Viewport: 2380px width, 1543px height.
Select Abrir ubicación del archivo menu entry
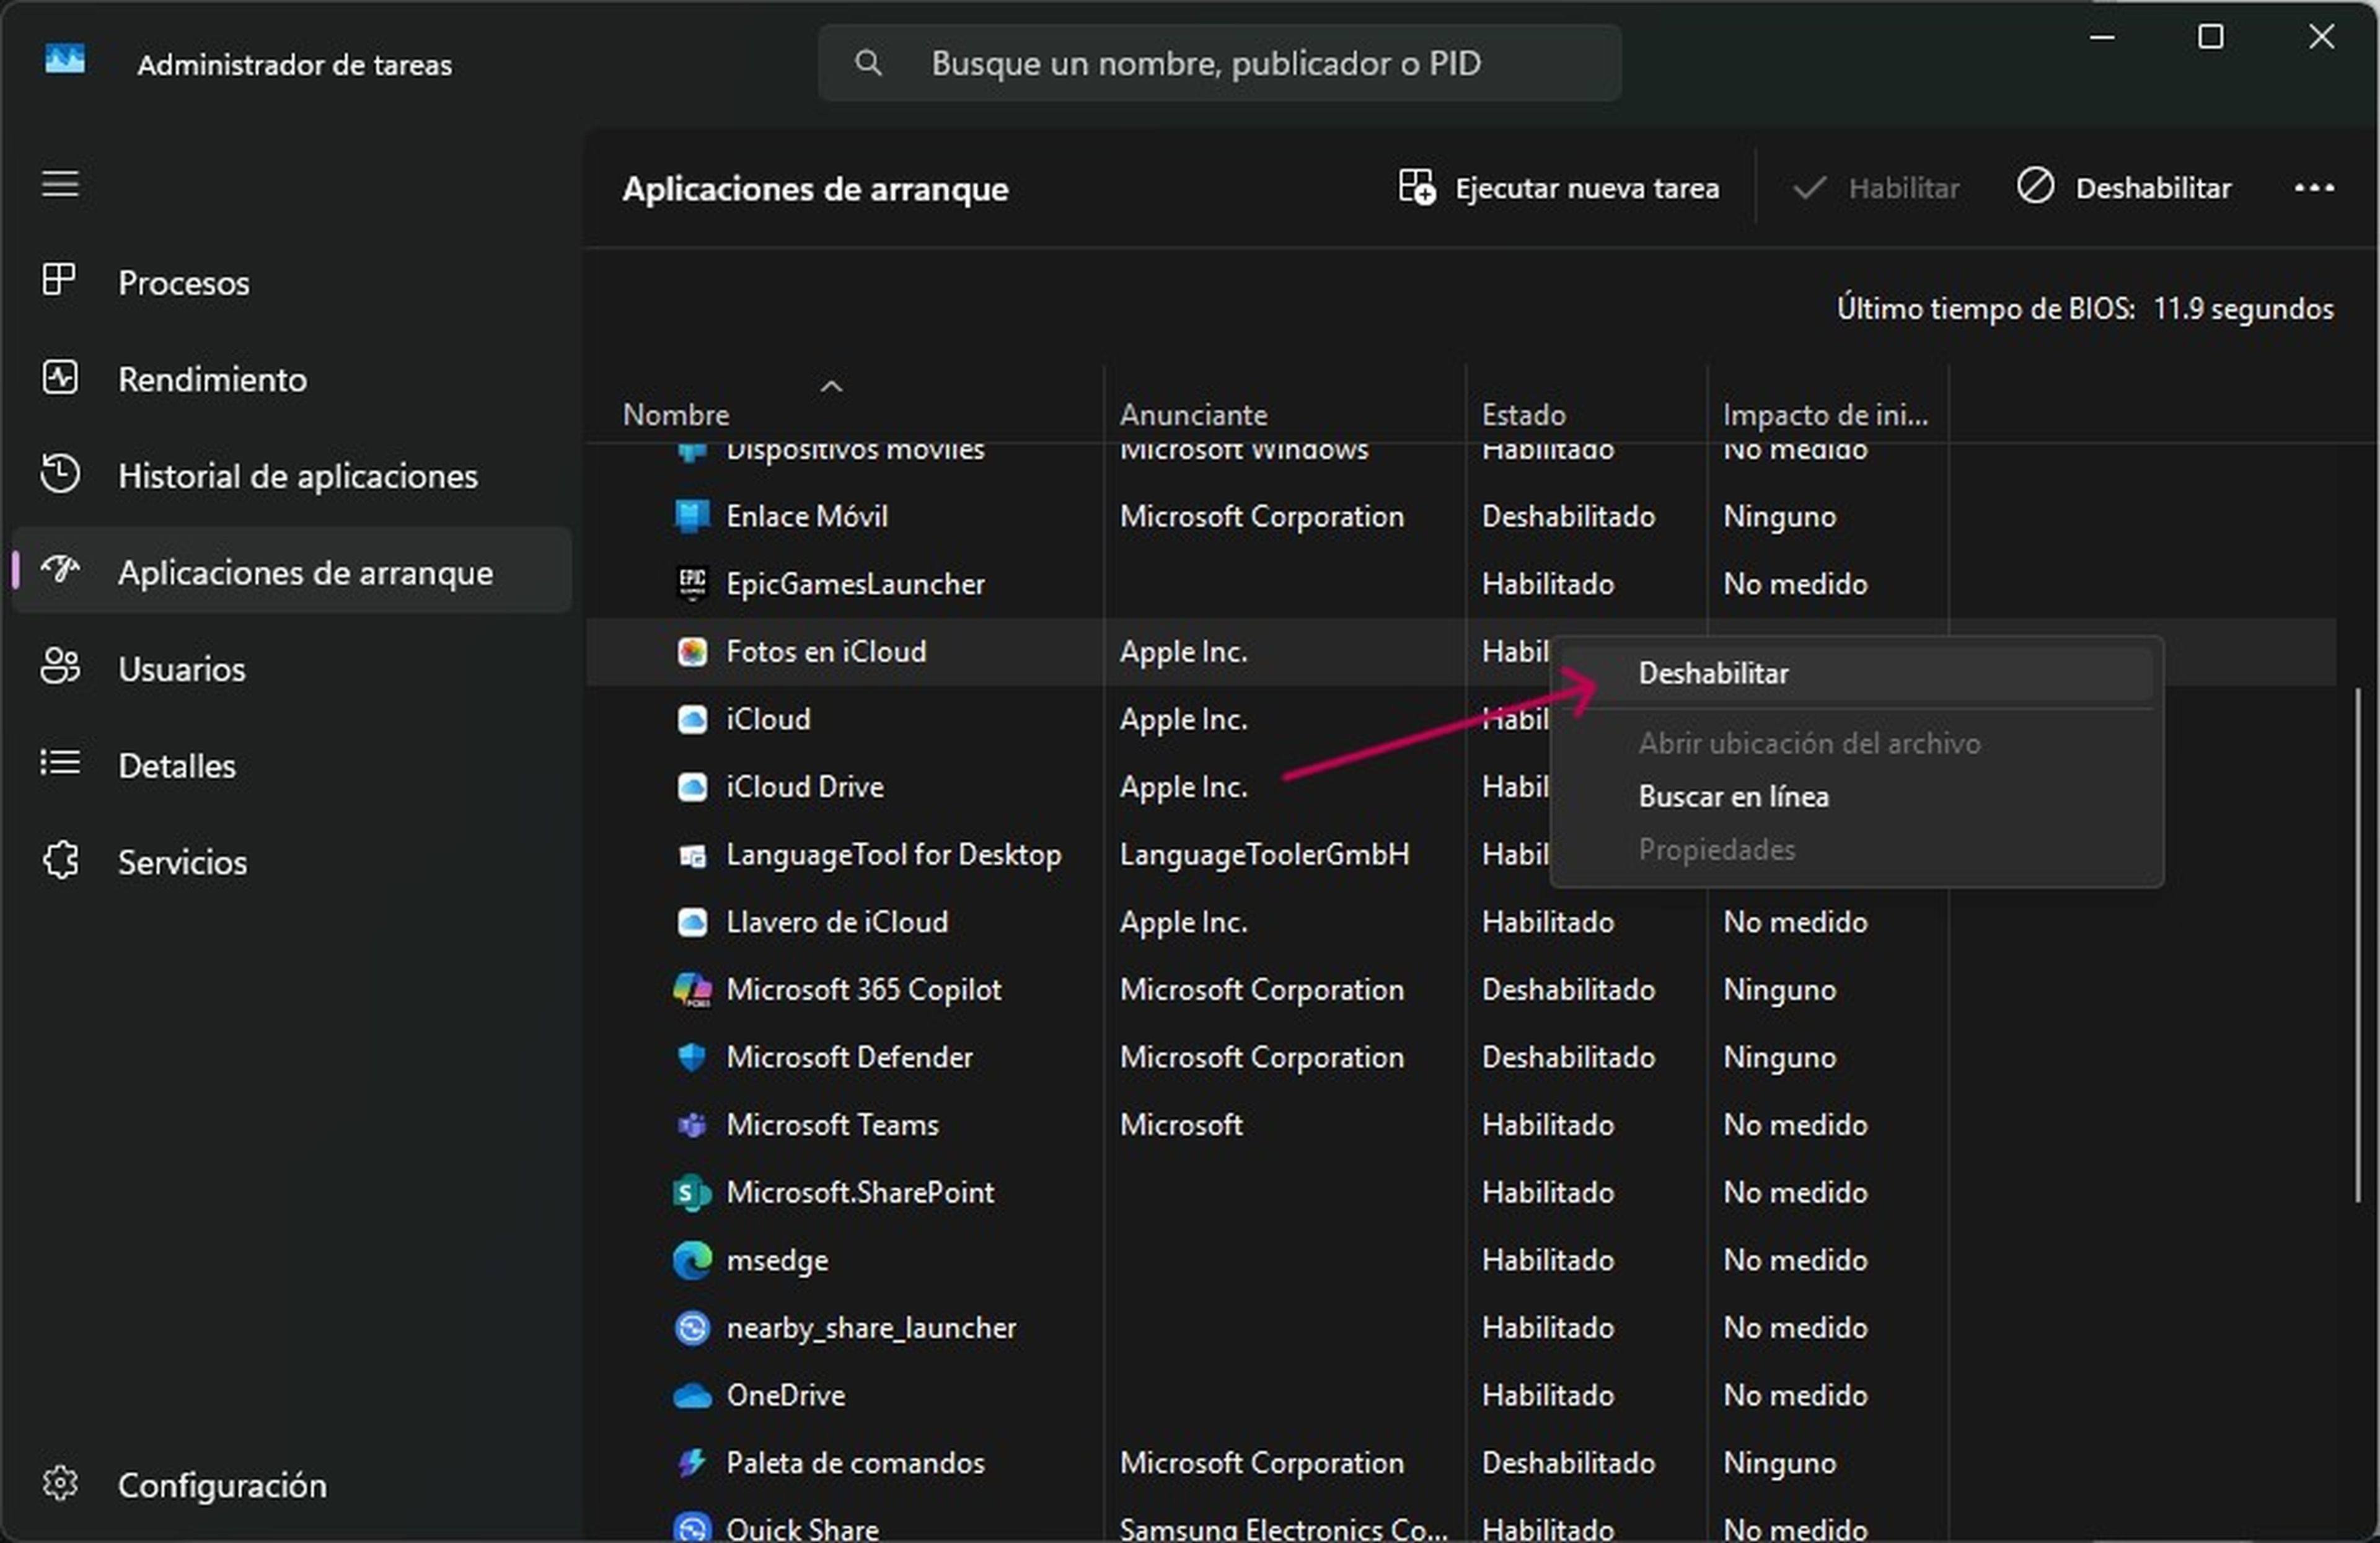[x=1857, y=744]
